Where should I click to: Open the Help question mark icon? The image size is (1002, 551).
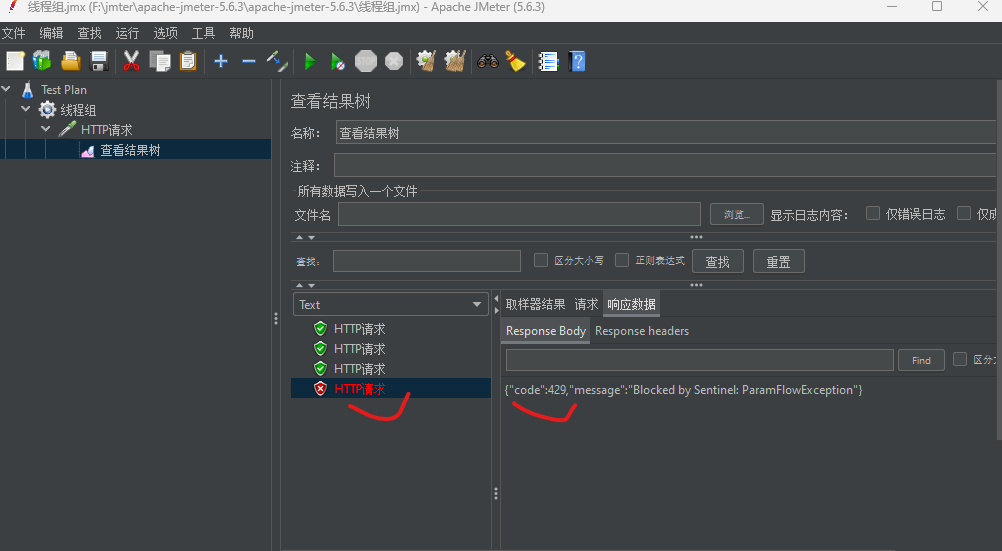pos(577,61)
